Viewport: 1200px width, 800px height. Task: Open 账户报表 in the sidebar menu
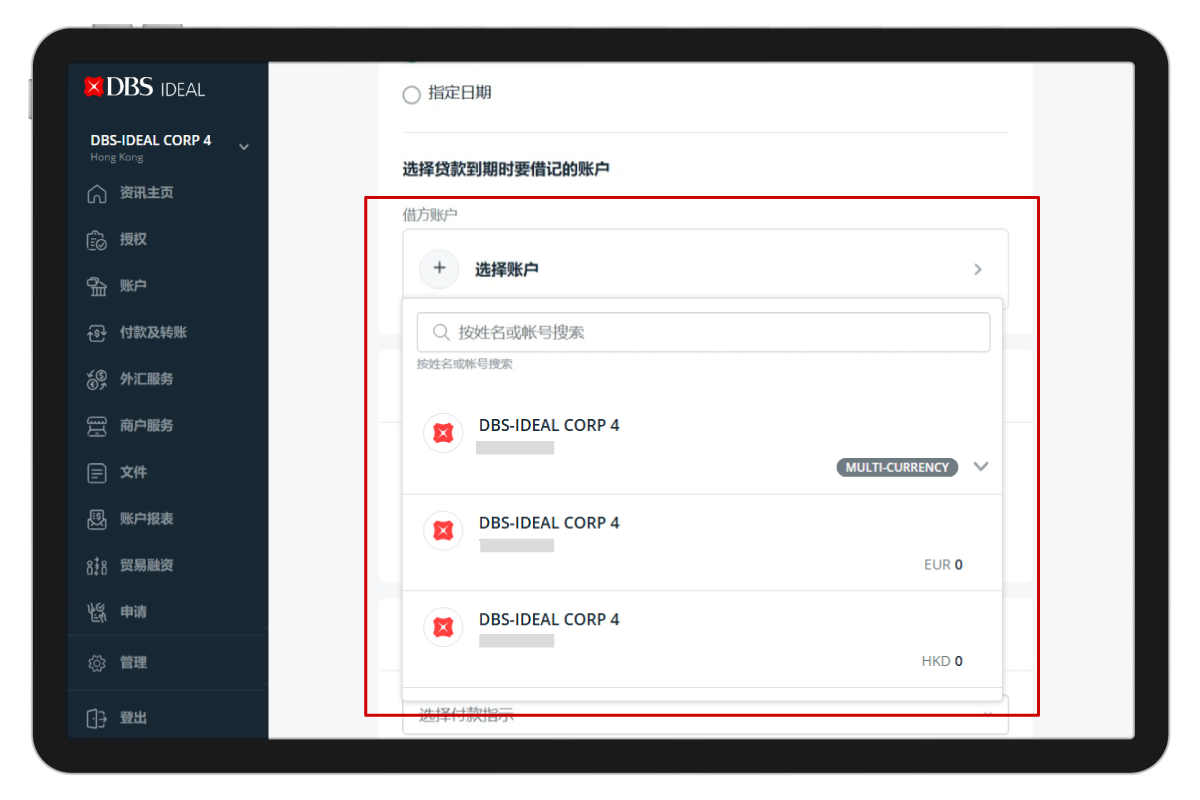pyautogui.click(x=146, y=519)
